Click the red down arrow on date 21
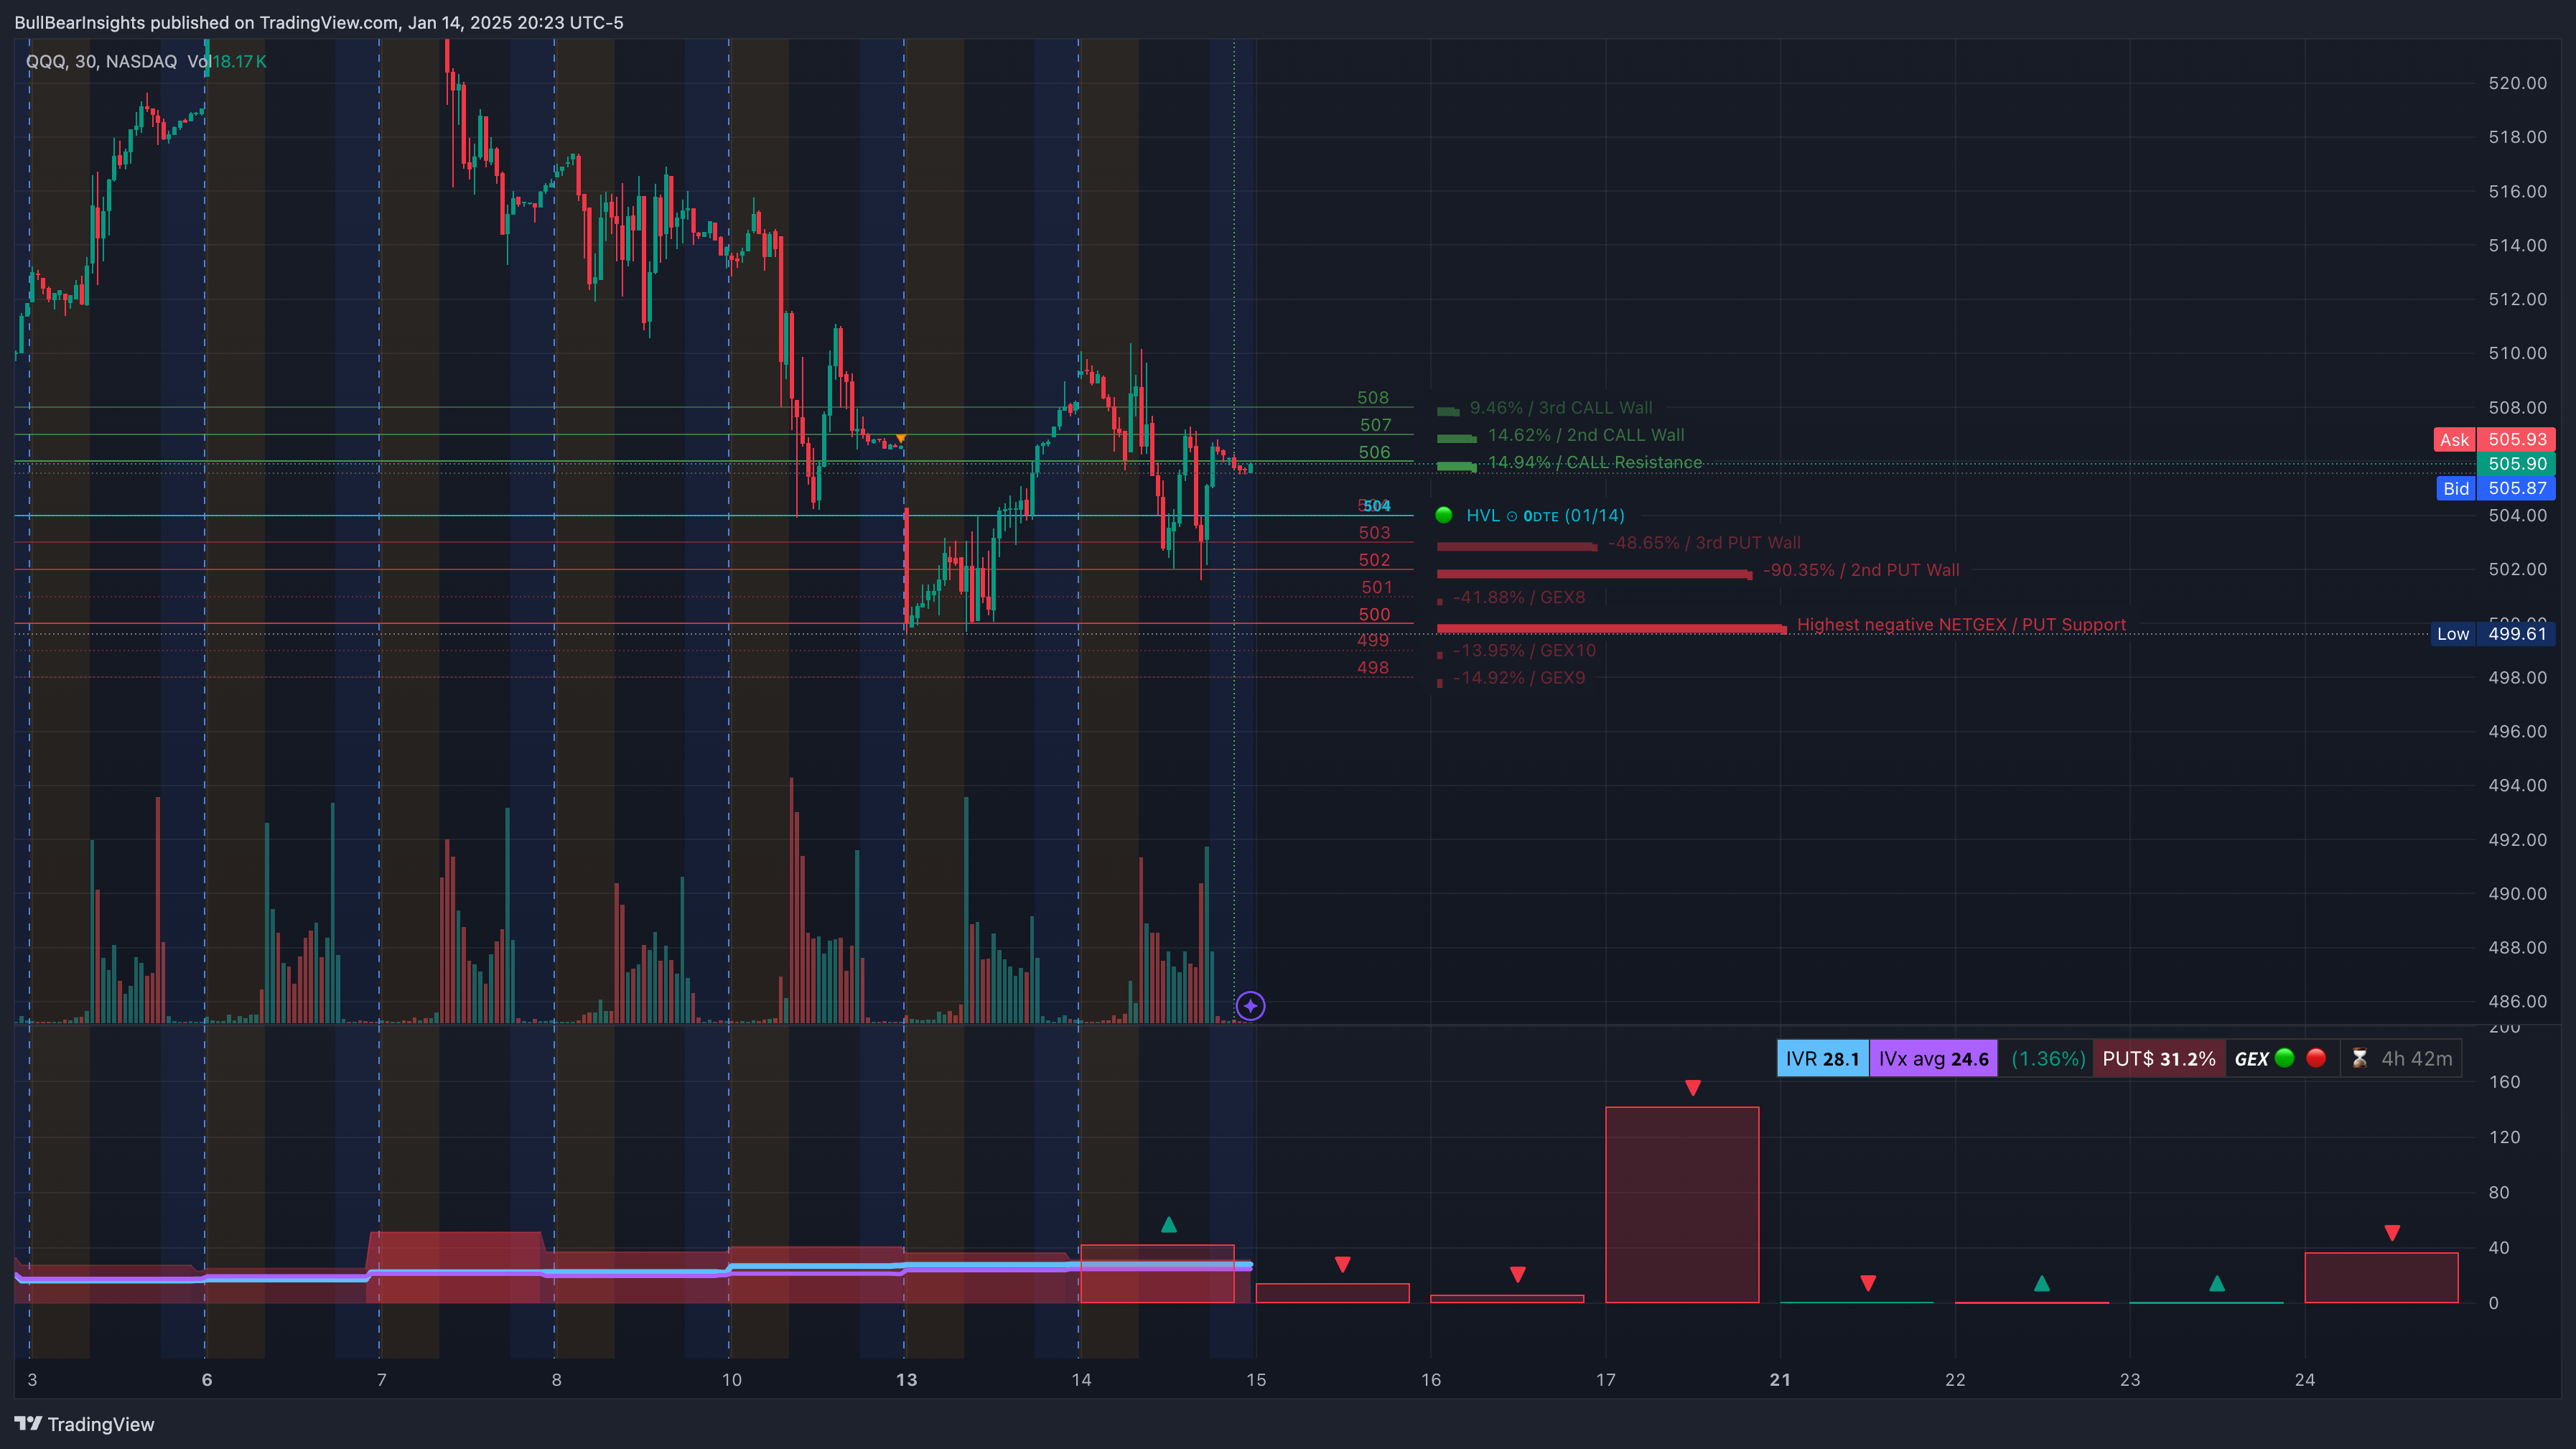Viewport: 2576px width, 1449px height. pos(1867,1283)
